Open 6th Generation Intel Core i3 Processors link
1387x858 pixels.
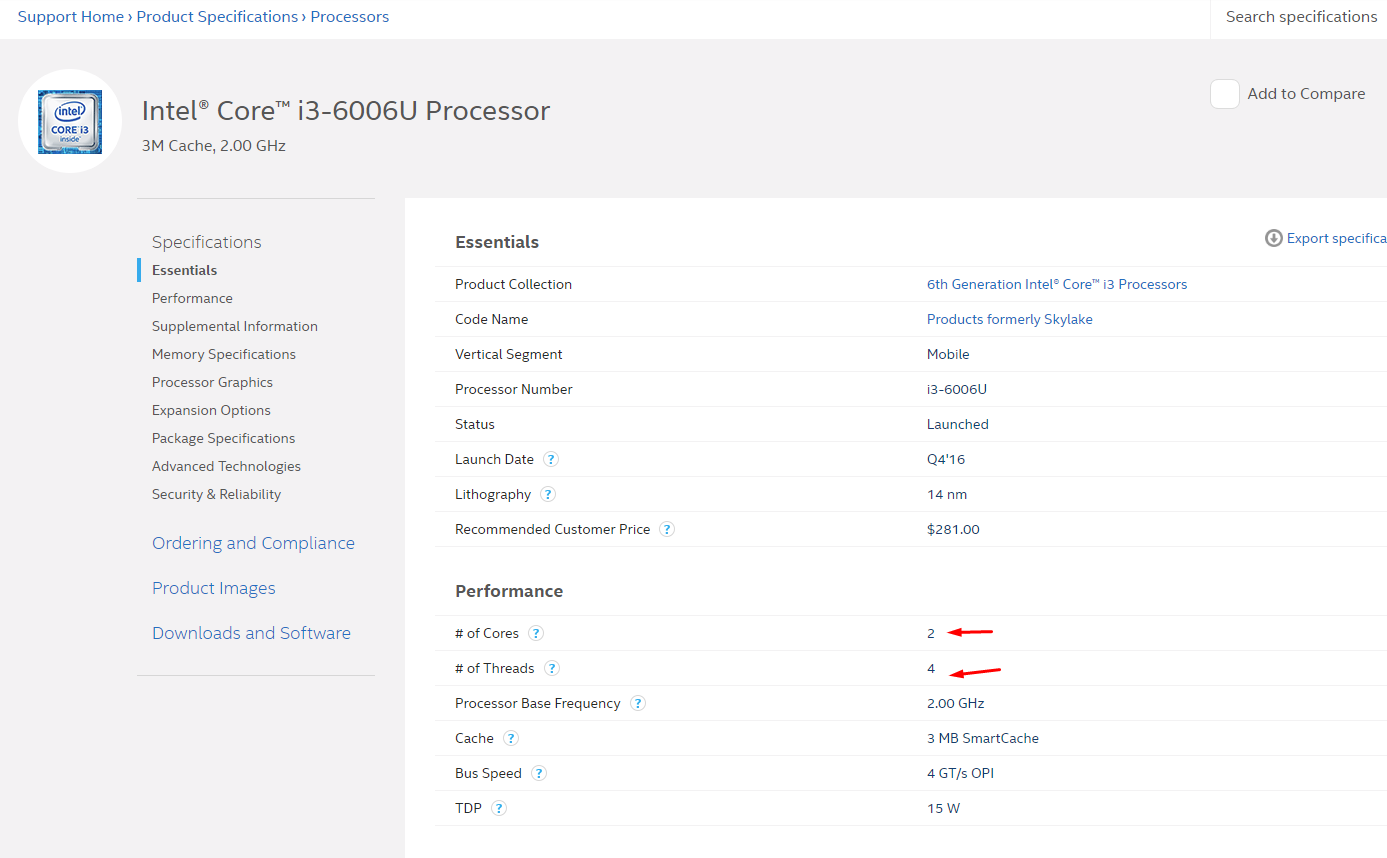(1057, 284)
